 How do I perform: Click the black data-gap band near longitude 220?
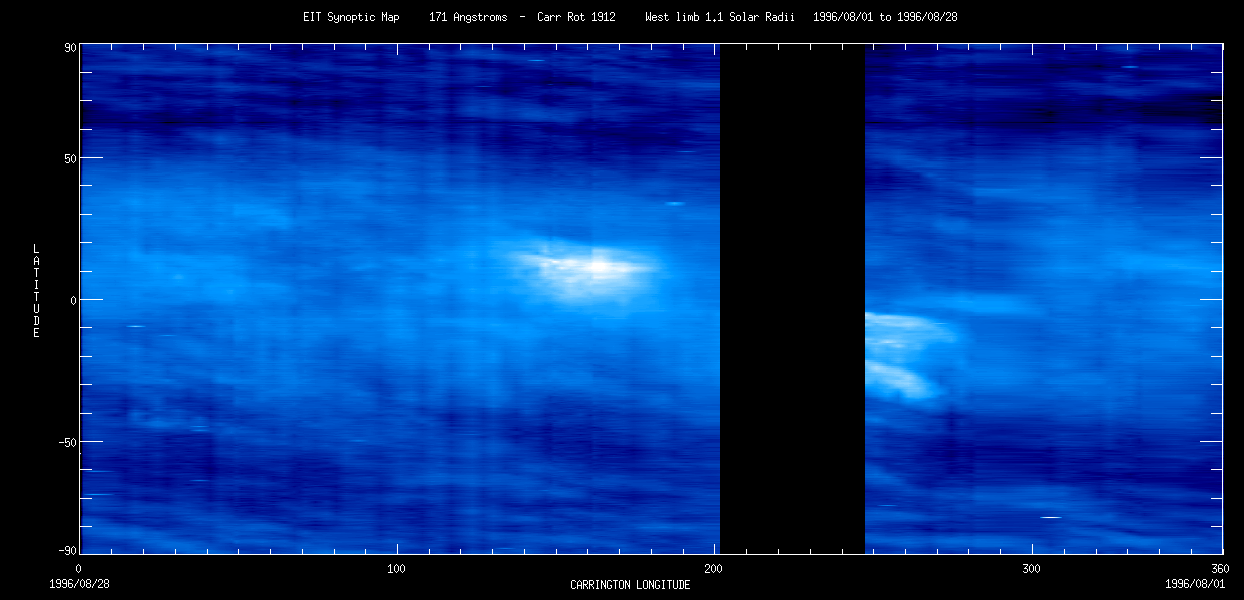(x=792, y=300)
